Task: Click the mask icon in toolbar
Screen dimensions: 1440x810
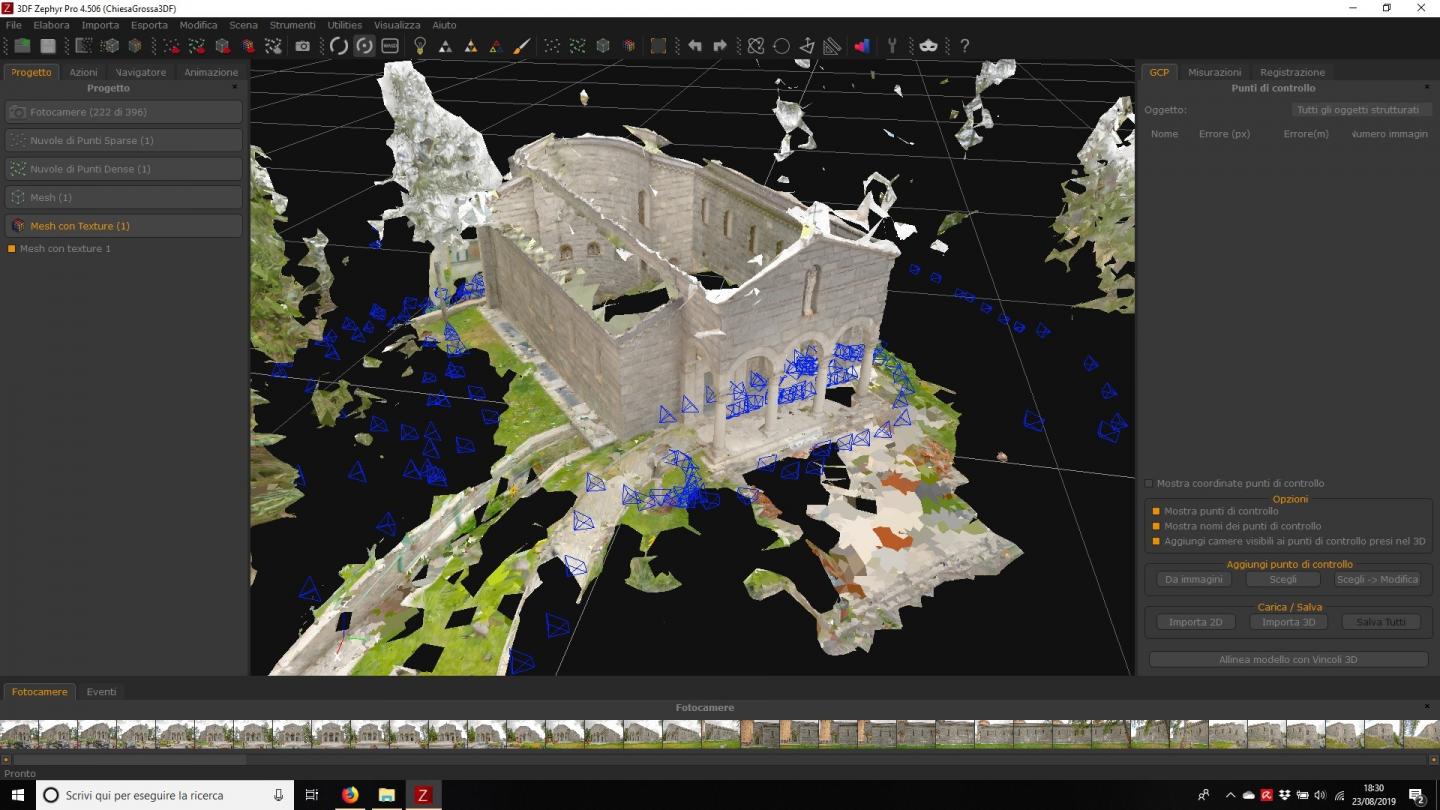Action: point(928,46)
